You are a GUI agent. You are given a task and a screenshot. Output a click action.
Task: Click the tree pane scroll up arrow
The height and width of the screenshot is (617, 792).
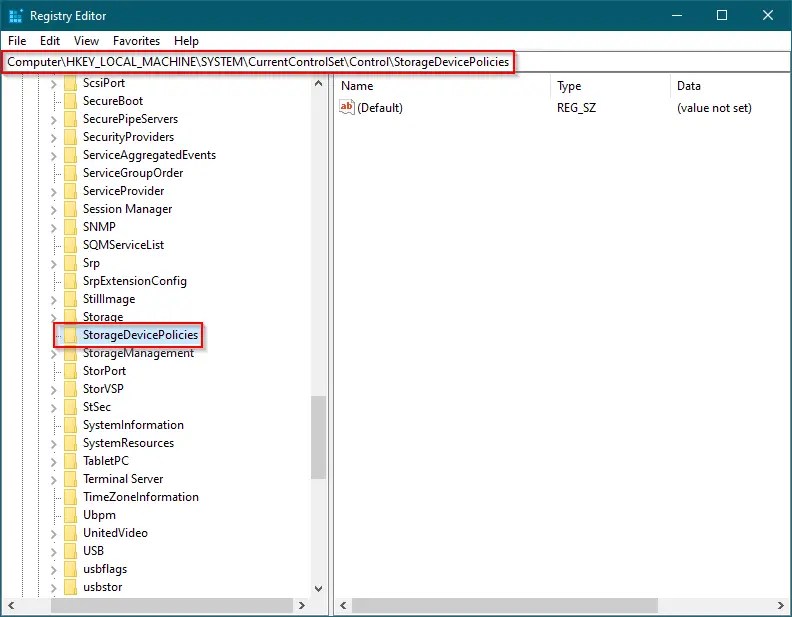coord(318,83)
